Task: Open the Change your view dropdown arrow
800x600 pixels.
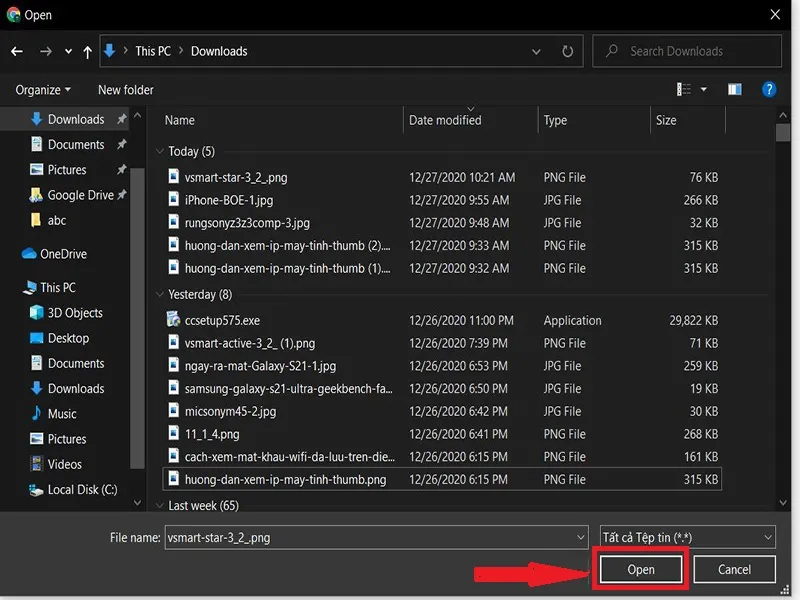Action: 704,89
